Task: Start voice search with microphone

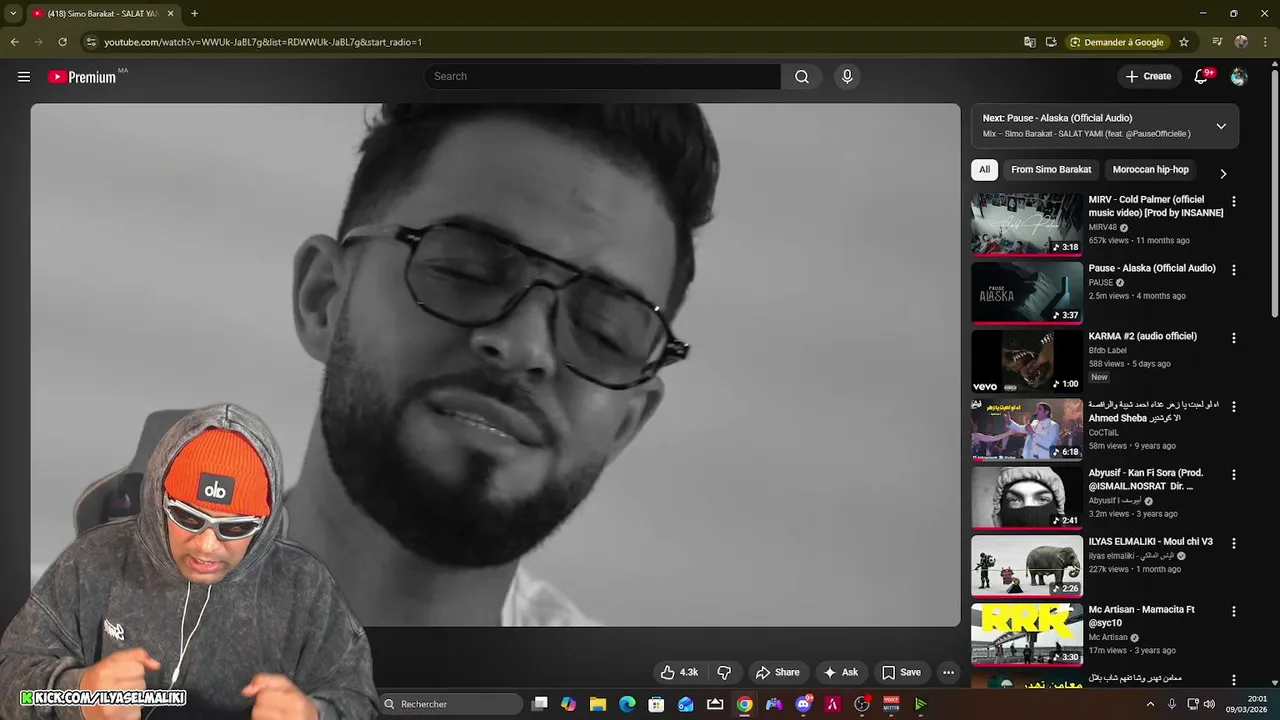Action: pyautogui.click(x=847, y=77)
